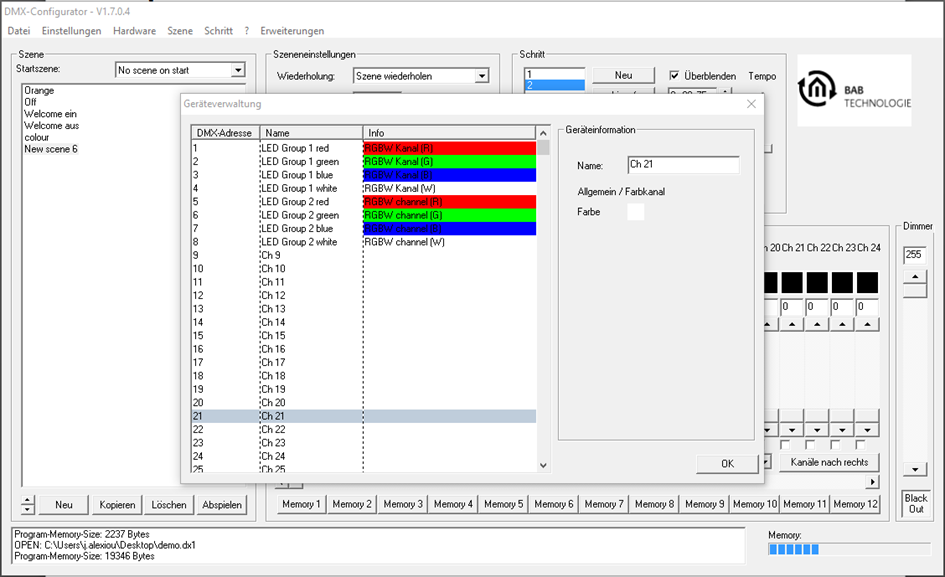Close the Geräteverwaltung dialog
The height and width of the screenshot is (577, 945).
[751, 104]
